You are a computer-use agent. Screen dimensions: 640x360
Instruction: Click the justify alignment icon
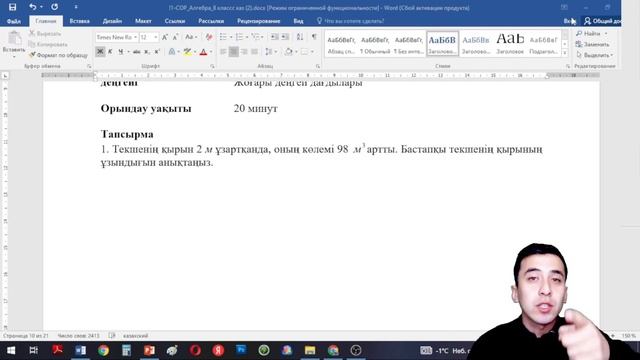tap(254, 51)
